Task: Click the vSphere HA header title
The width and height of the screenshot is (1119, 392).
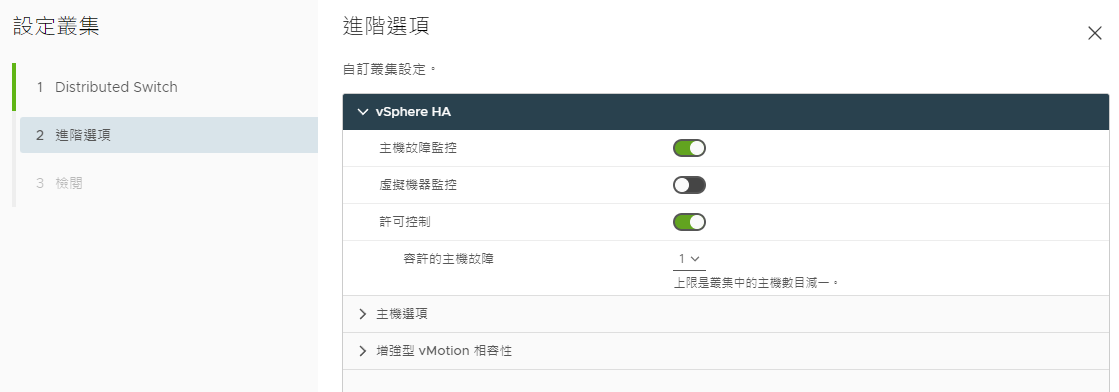Action: (413, 112)
